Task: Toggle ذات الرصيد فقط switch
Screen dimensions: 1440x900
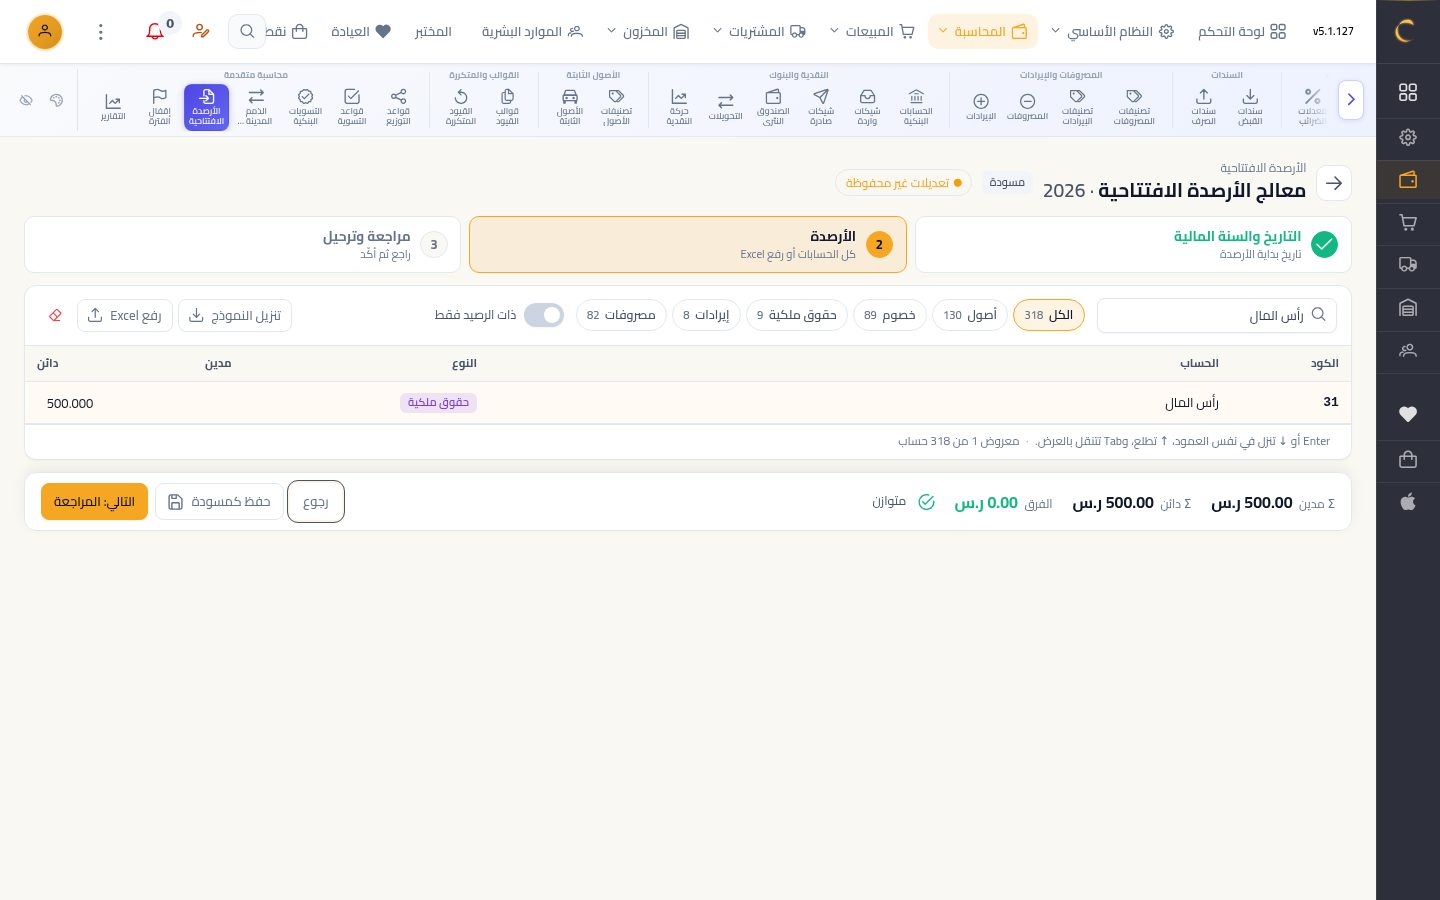Action: click(544, 315)
